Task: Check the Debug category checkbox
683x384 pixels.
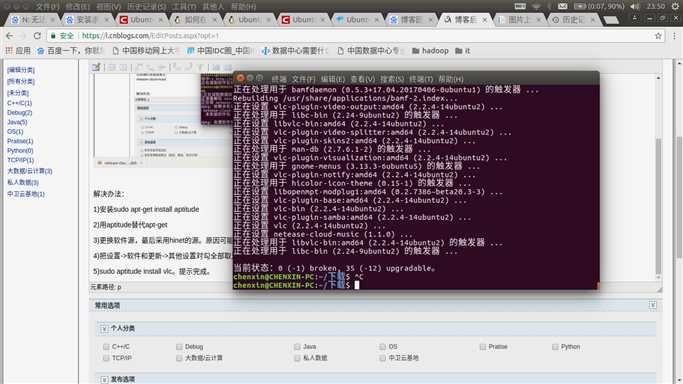Action: coord(179,347)
